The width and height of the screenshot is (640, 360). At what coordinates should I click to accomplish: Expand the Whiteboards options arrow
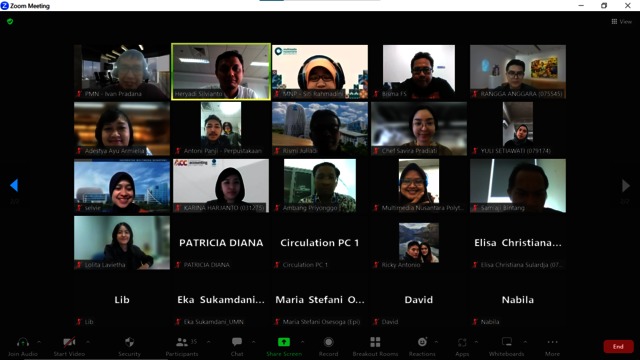[x=525, y=342]
